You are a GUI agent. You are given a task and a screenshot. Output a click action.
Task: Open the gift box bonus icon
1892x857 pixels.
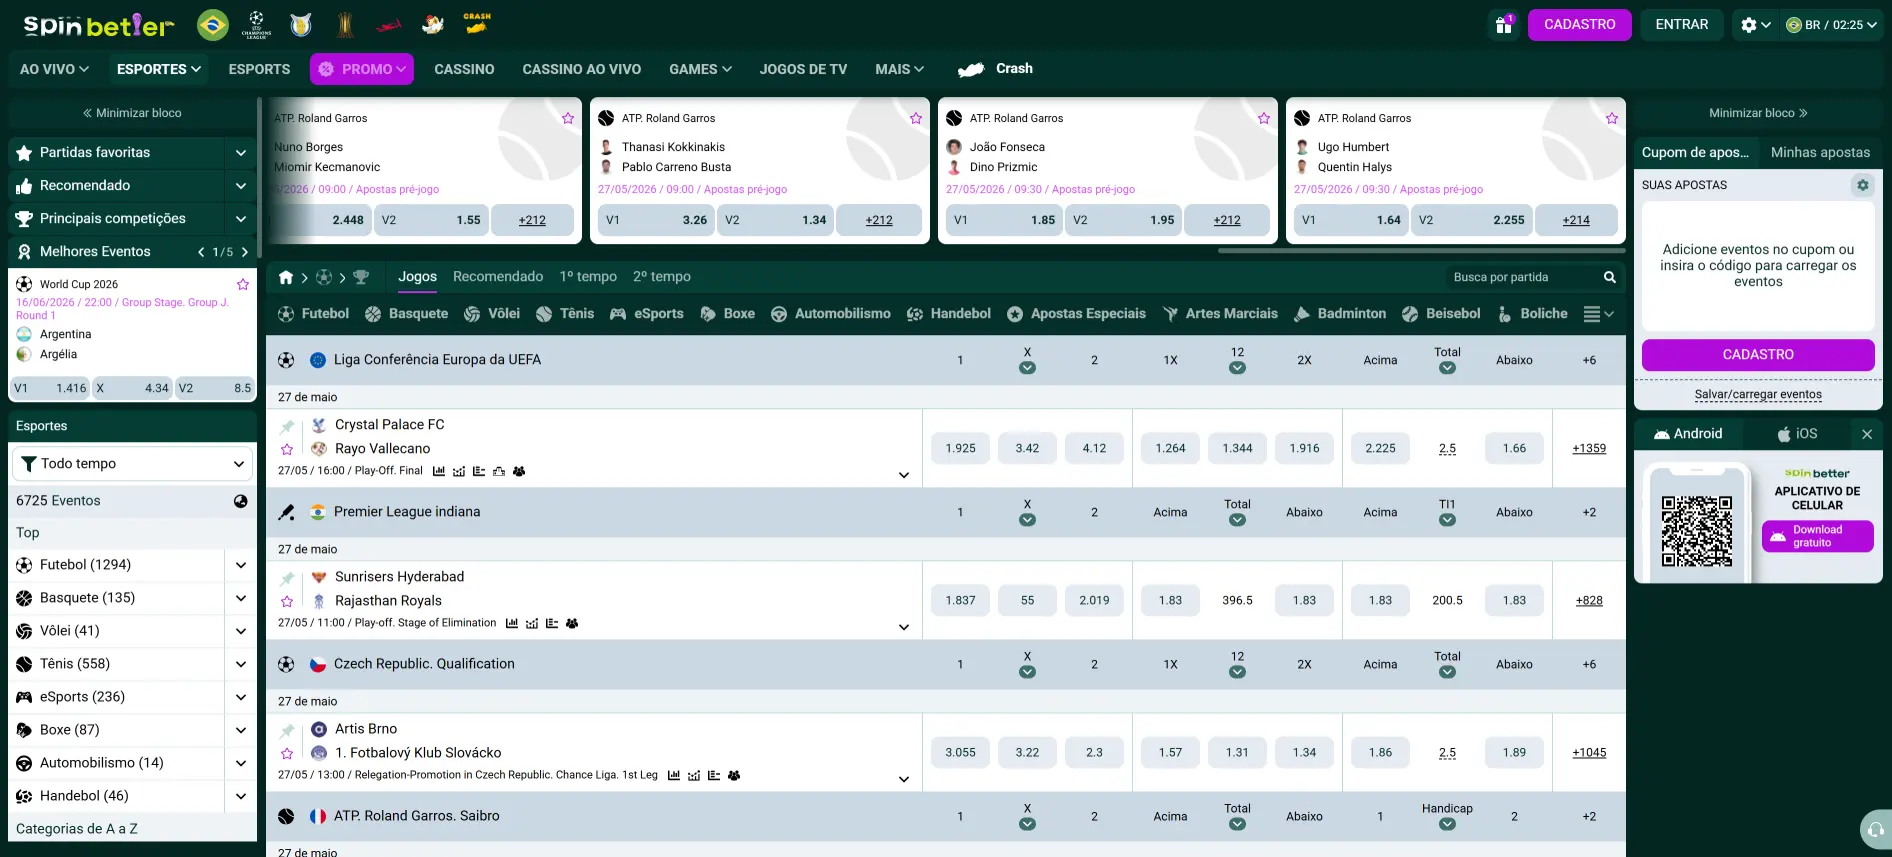(1504, 25)
